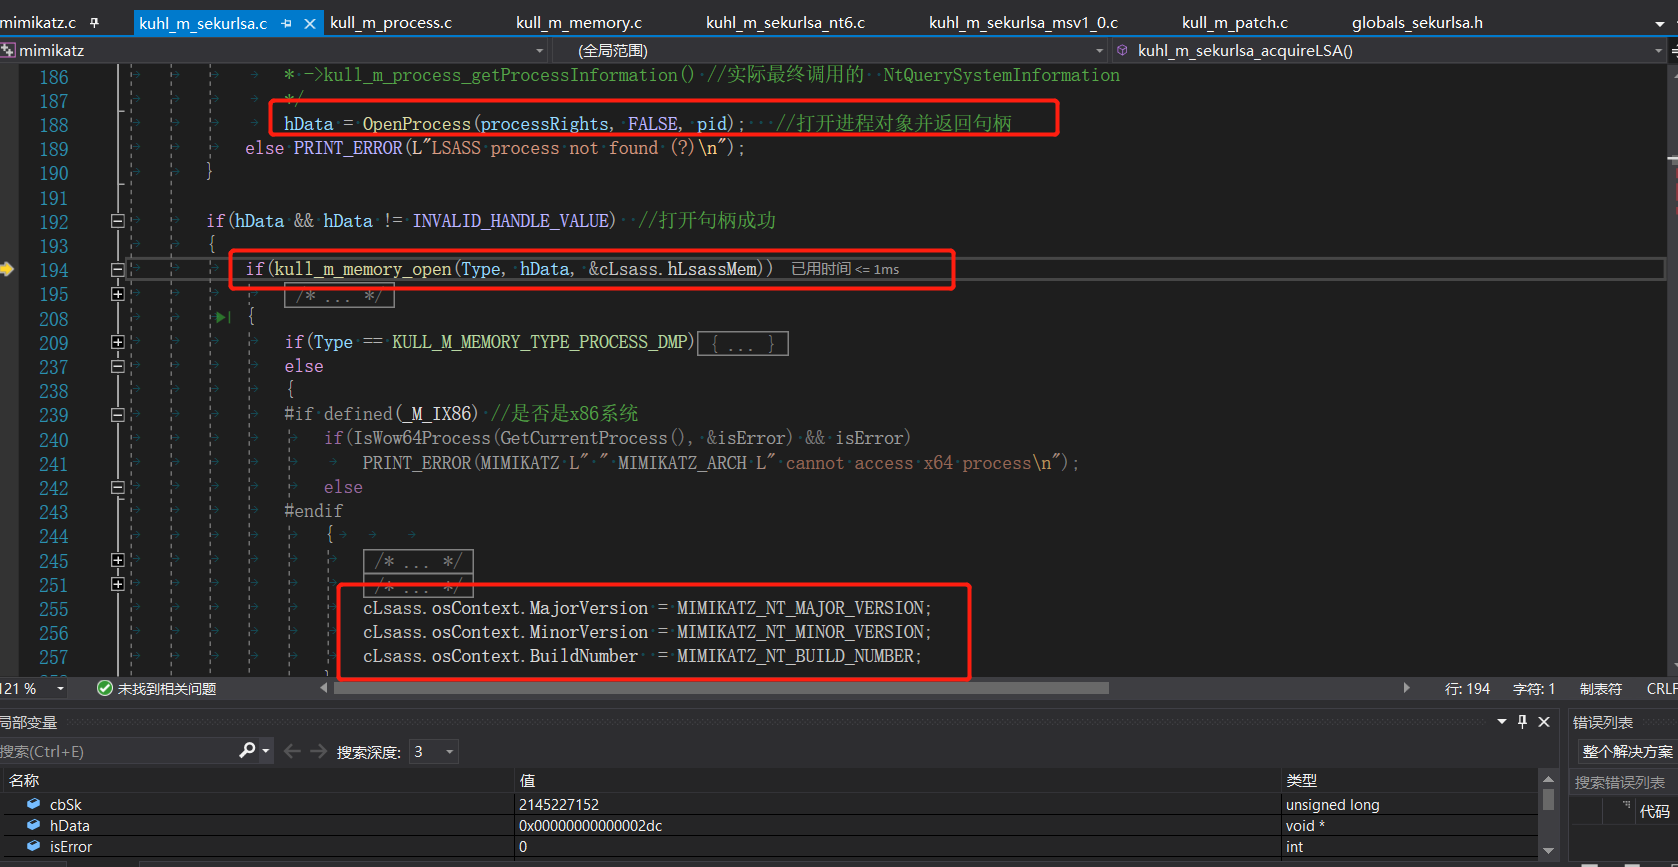
Task: Click the green no-issues-found checkmark icon
Action: coord(104,688)
